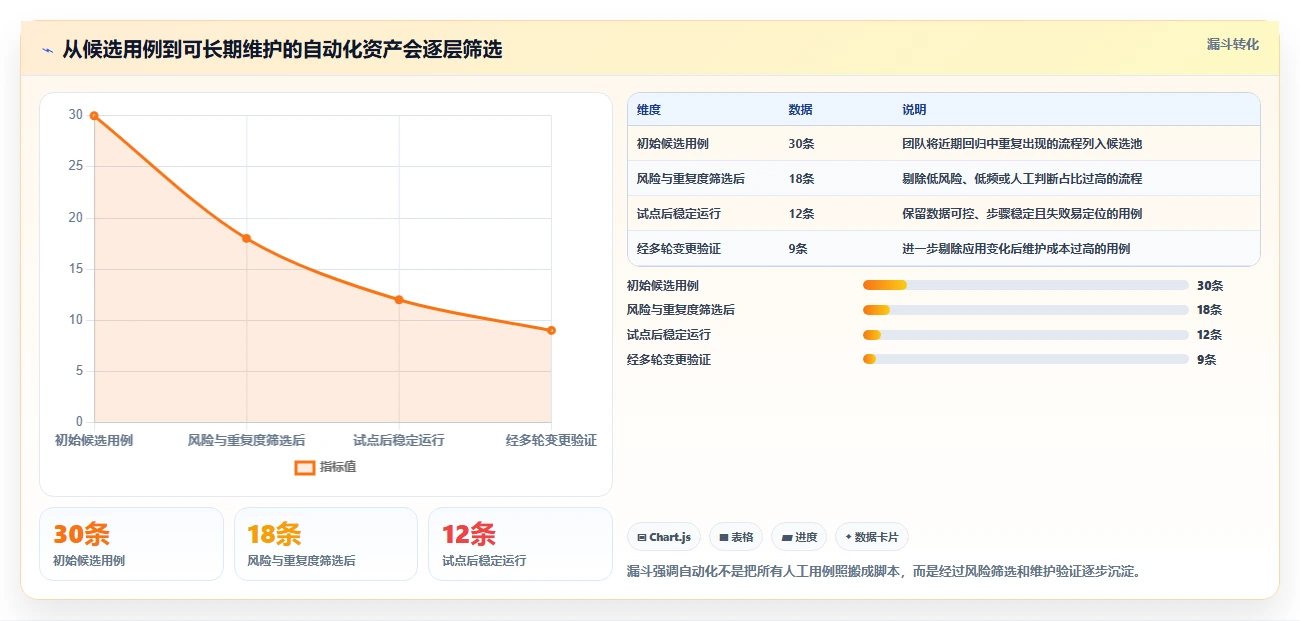The image size is (1300, 621).
Task: Click the chart data point at 18
Action: [x=246, y=238]
